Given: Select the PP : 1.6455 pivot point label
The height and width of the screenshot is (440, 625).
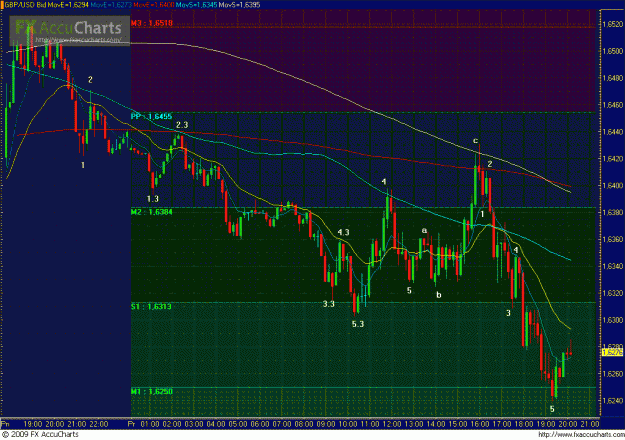Looking at the screenshot, I should pyautogui.click(x=151, y=116).
